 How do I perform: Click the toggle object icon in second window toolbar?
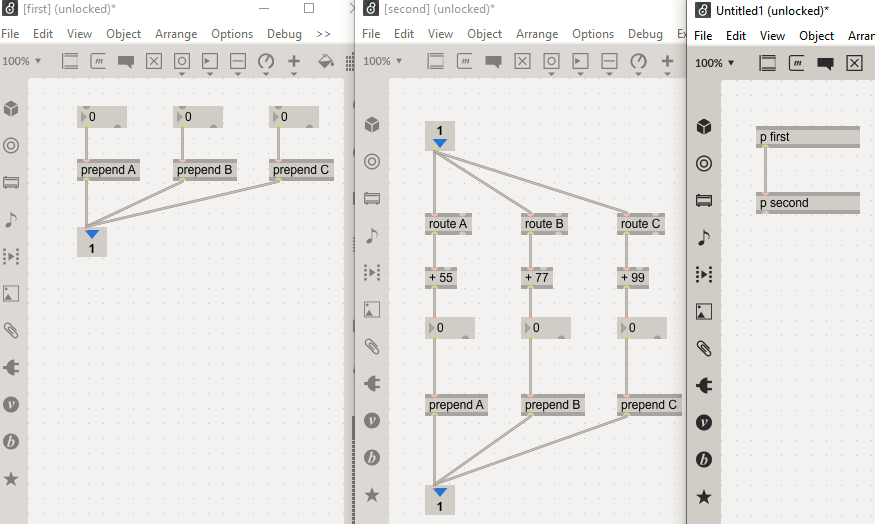tap(522, 61)
